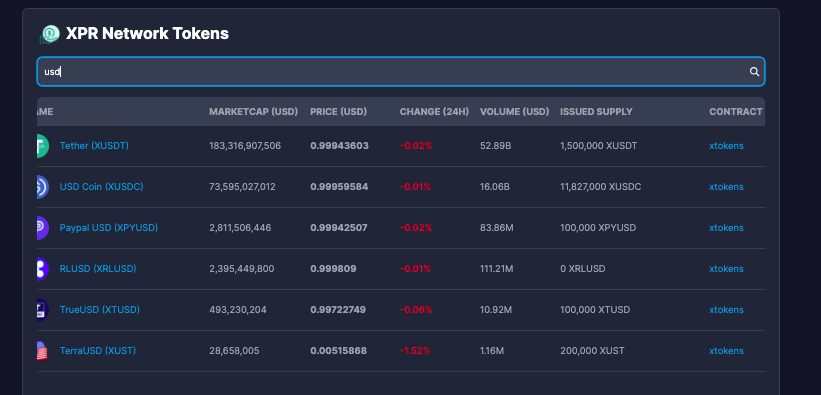Click issued supply 11,827,000 XUSDC
The width and height of the screenshot is (821, 395).
(601, 186)
